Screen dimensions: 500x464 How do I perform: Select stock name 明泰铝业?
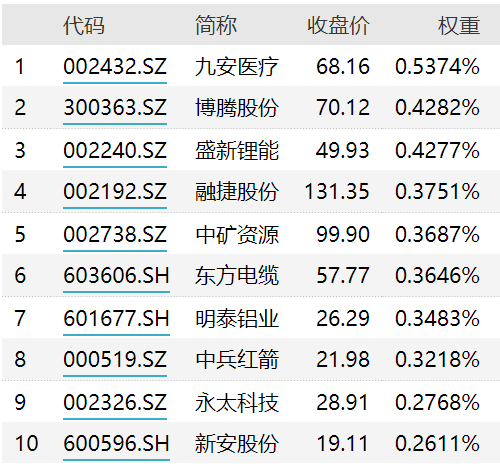[237, 319]
